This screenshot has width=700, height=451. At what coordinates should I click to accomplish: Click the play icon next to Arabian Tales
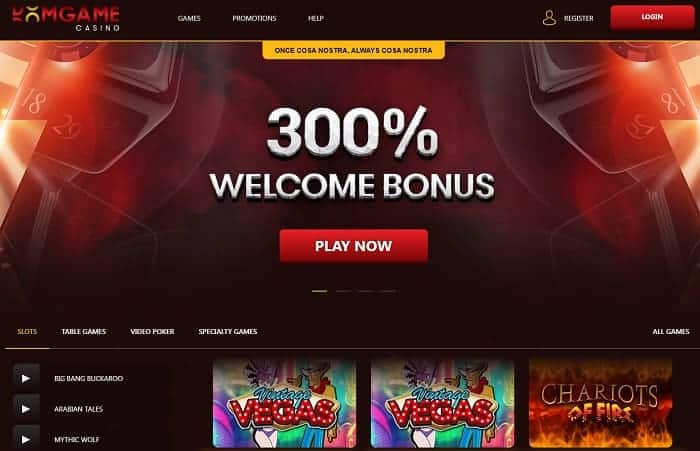coord(26,409)
